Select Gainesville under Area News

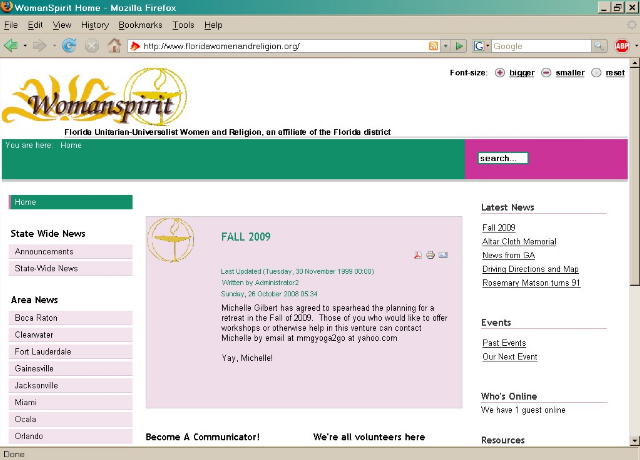tap(34, 368)
